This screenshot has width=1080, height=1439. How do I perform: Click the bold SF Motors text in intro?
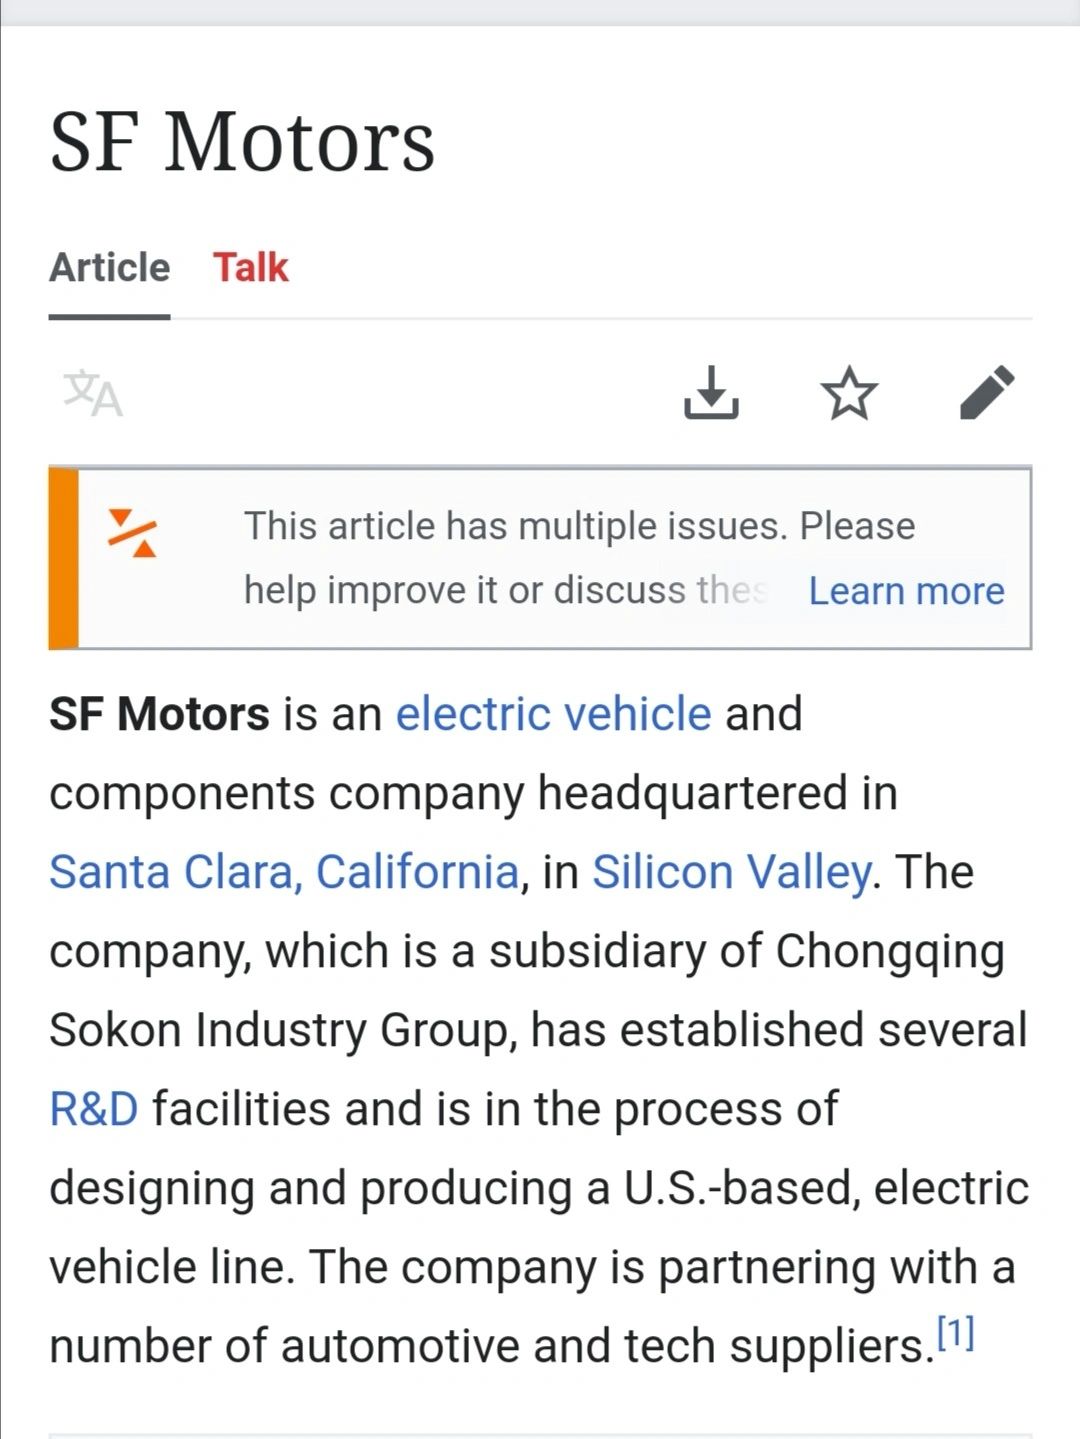click(159, 714)
